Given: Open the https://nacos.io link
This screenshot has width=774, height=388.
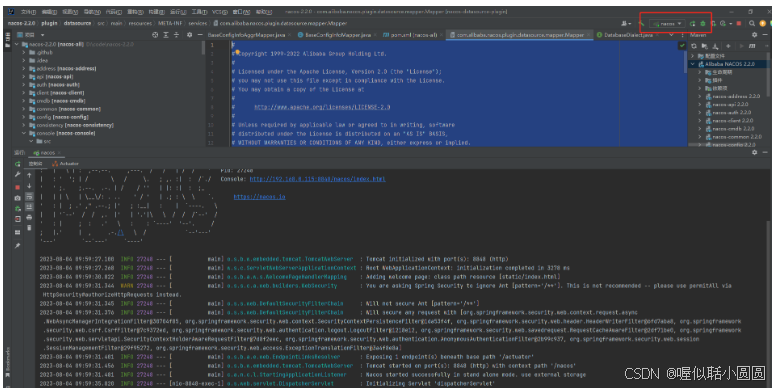Looking at the screenshot, I should click(x=259, y=197).
